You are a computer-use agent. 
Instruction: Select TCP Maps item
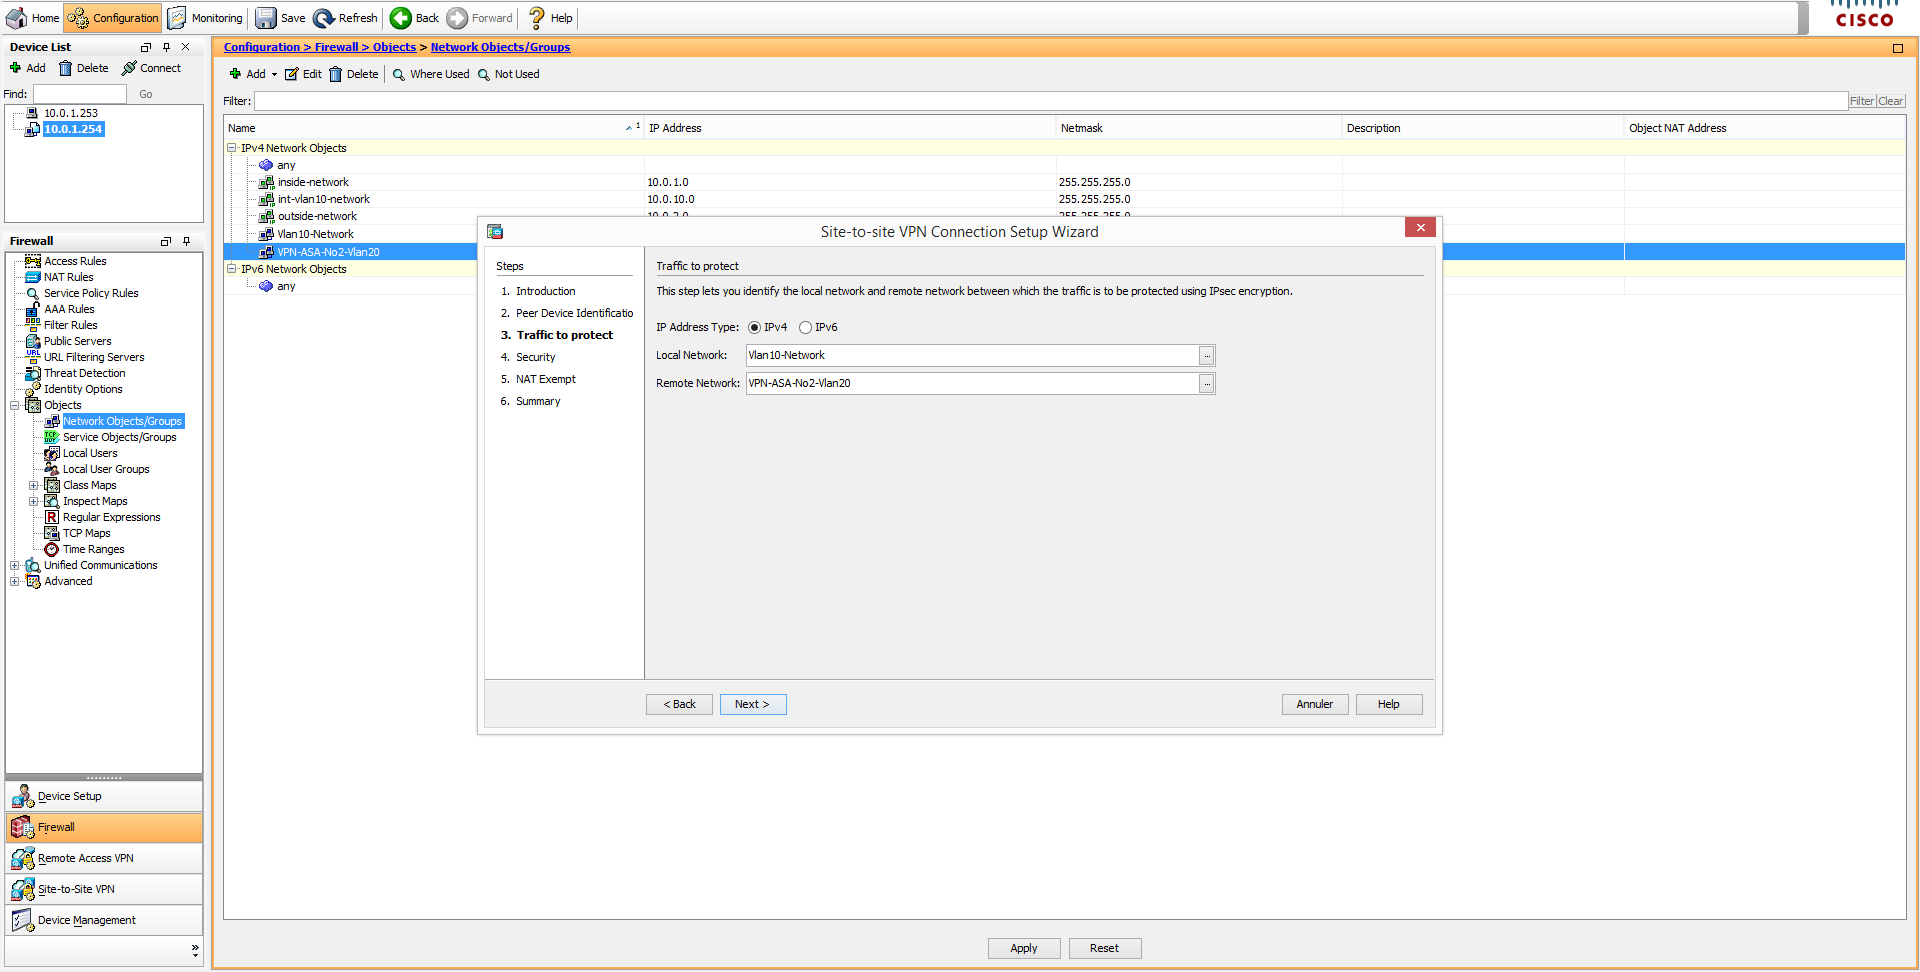(86, 533)
